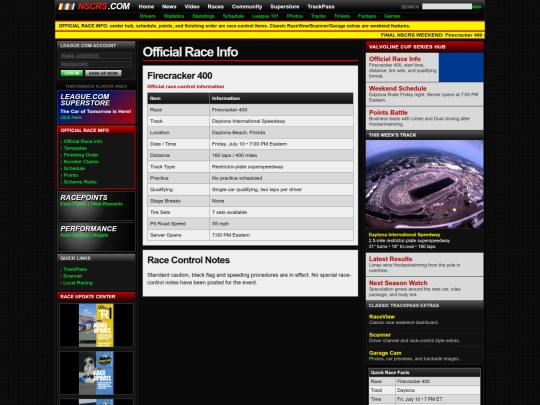Click the NSCRS.COM site logo
This screenshot has width=540, height=405.
coord(94,6)
